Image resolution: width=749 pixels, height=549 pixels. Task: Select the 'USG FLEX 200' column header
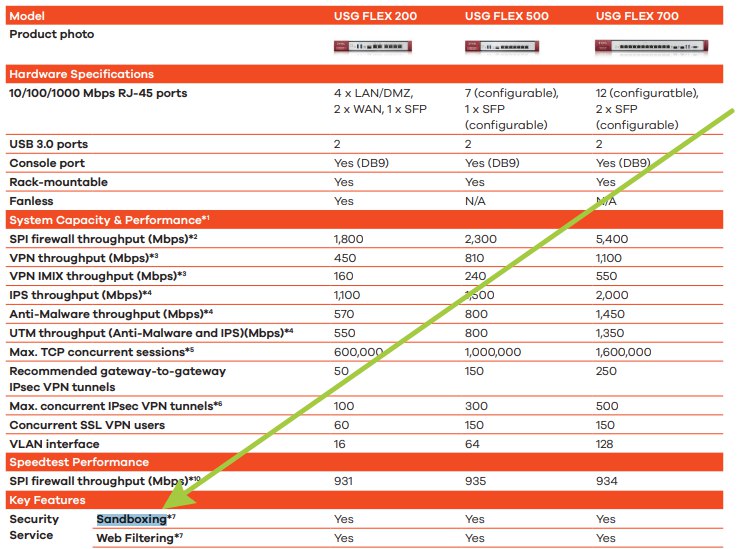(375, 16)
